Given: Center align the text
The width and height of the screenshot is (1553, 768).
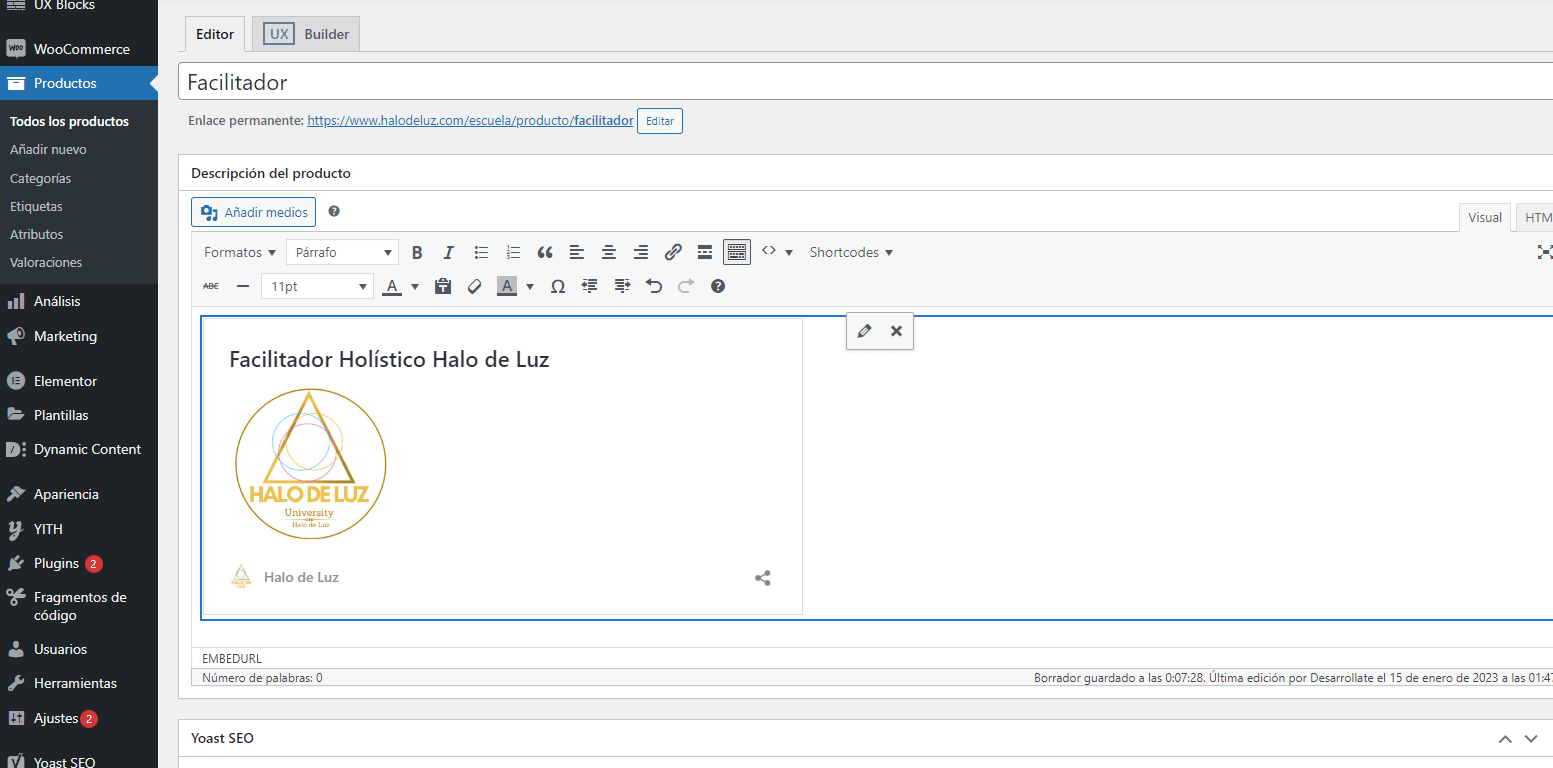Looking at the screenshot, I should (609, 252).
